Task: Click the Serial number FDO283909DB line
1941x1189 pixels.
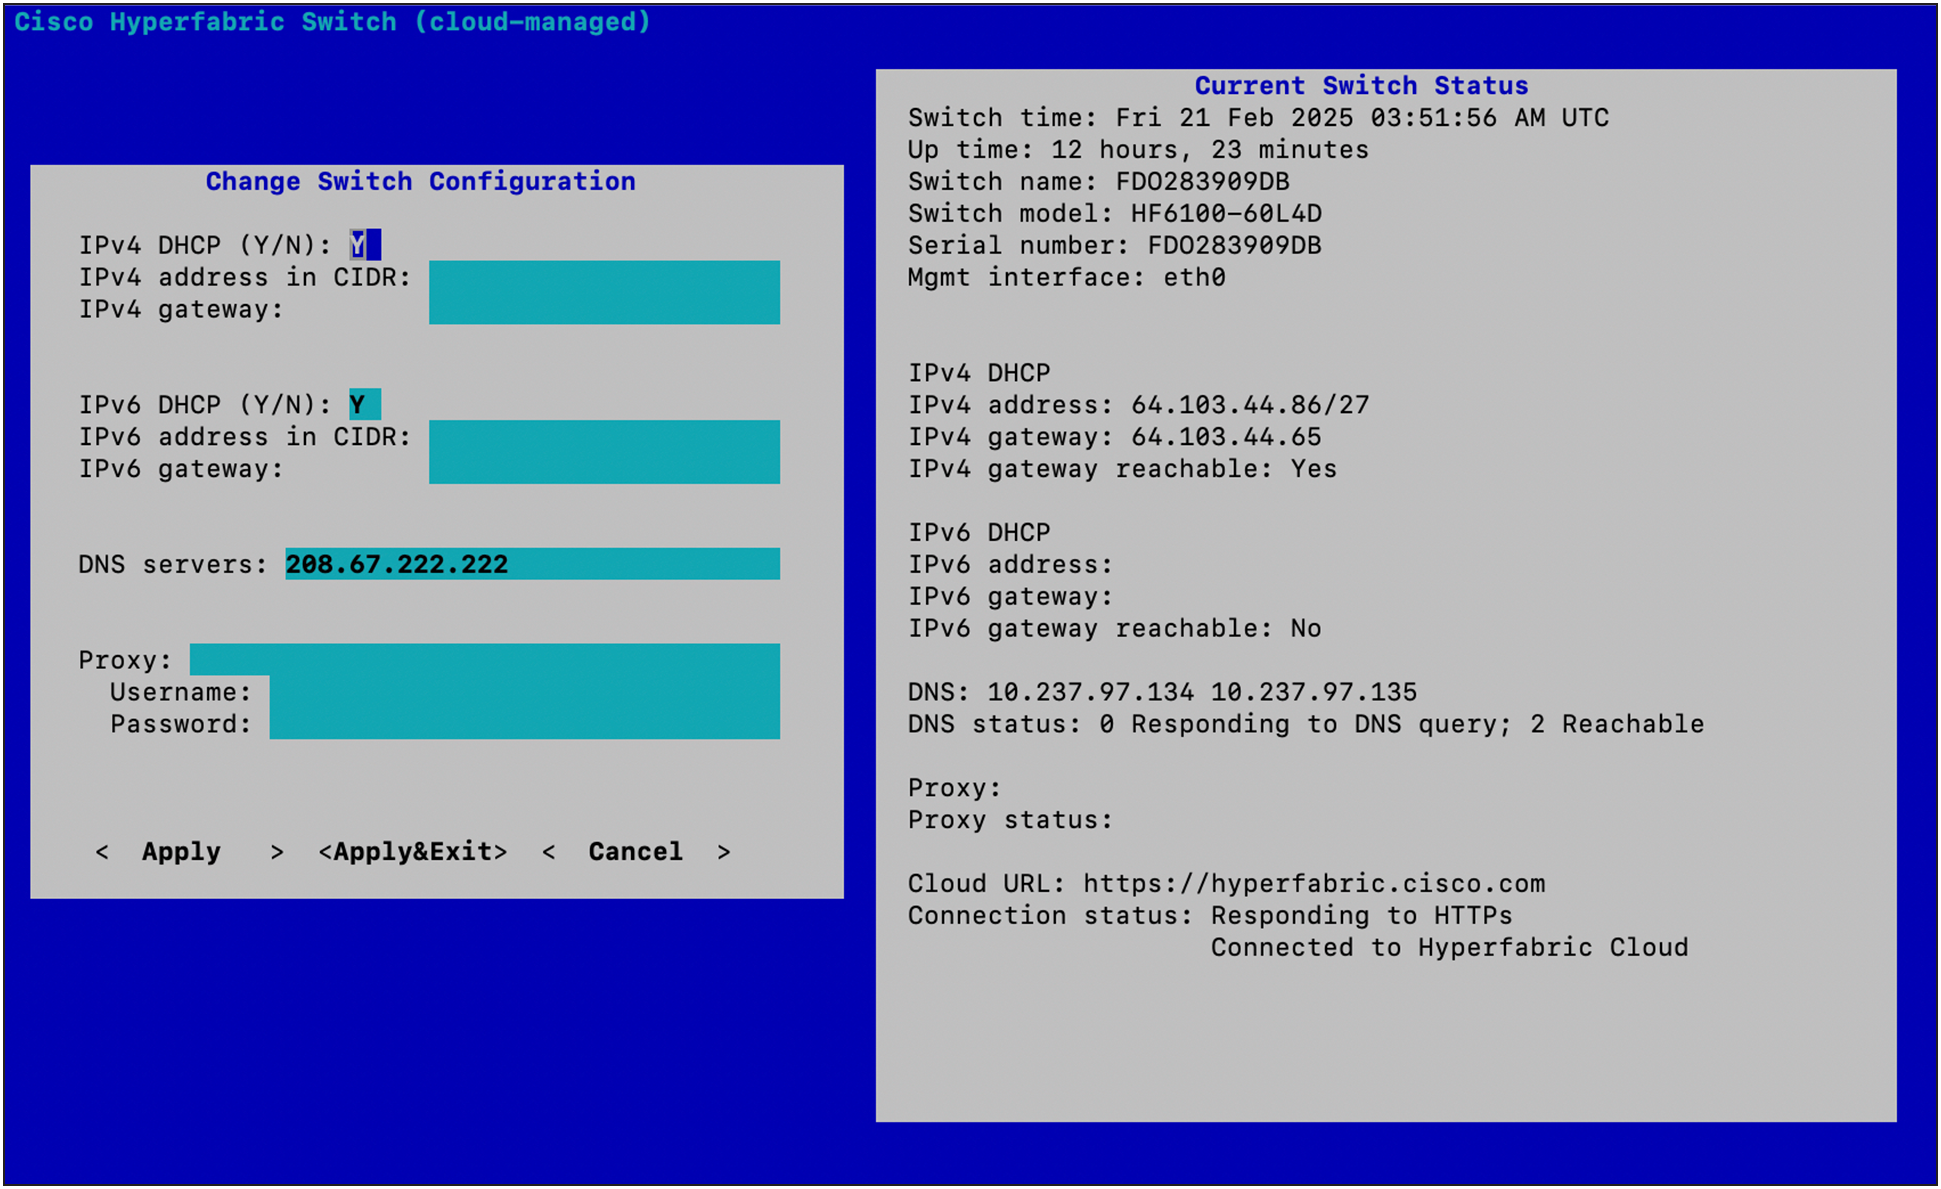Action: [x=1115, y=246]
